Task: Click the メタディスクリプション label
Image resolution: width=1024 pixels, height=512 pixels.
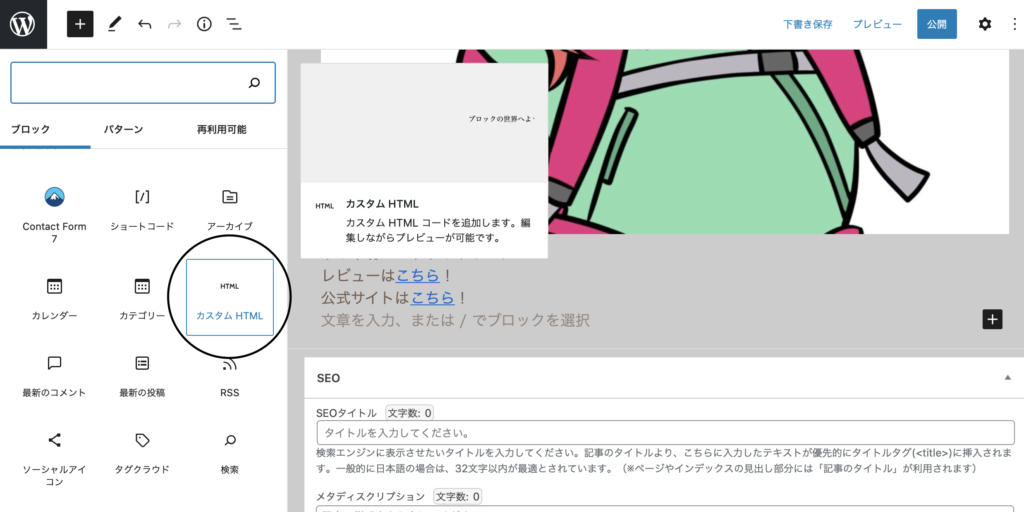Action: click(370, 496)
